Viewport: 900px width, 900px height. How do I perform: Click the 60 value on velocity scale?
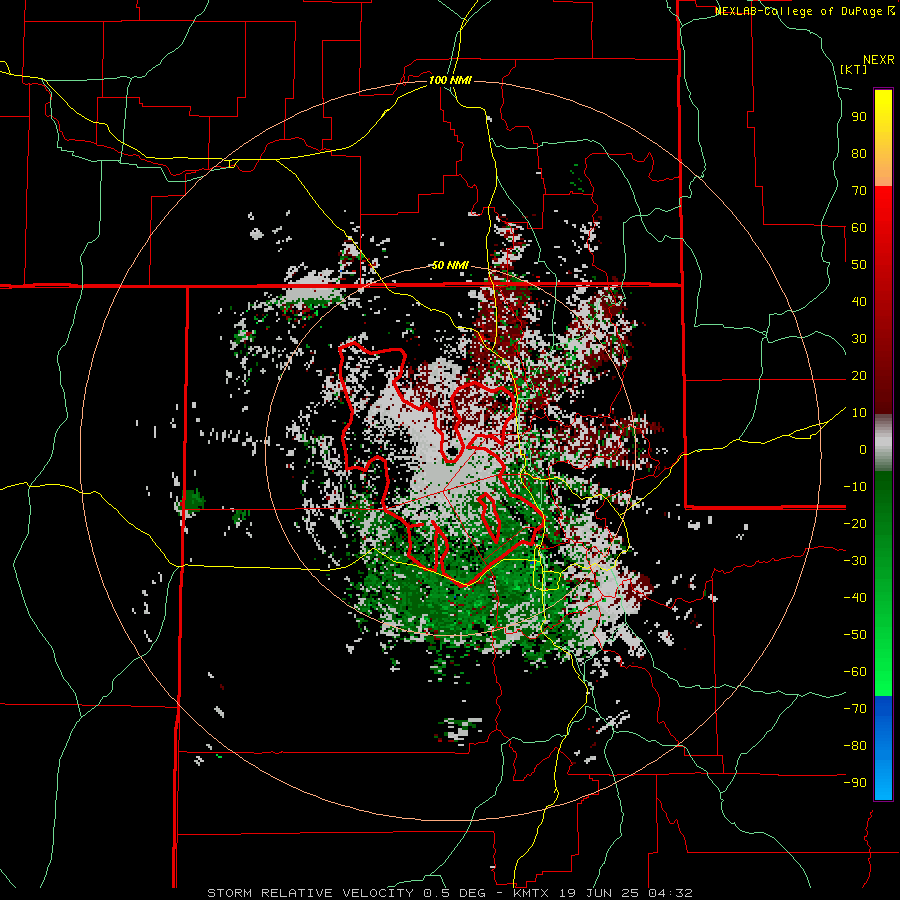coord(859,228)
